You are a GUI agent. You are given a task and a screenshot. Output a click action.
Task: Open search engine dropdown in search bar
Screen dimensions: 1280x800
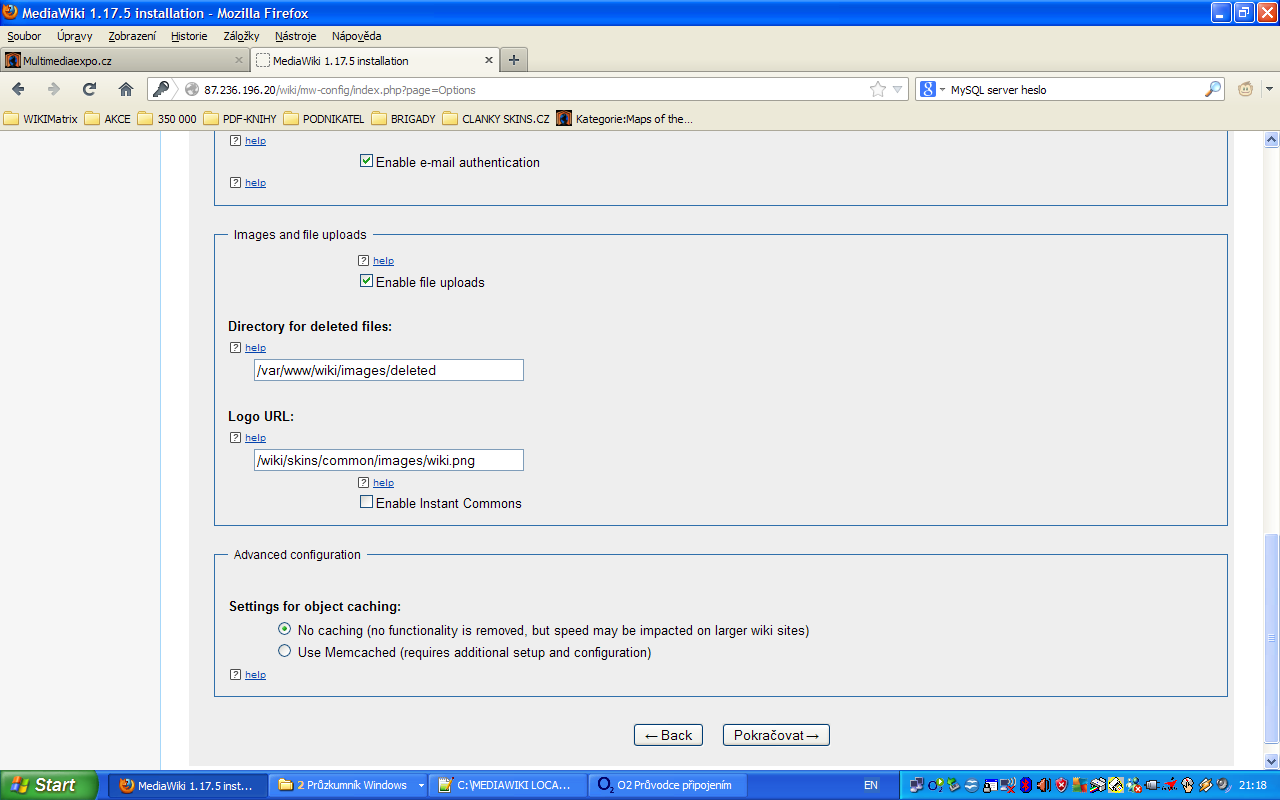click(933, 89)
